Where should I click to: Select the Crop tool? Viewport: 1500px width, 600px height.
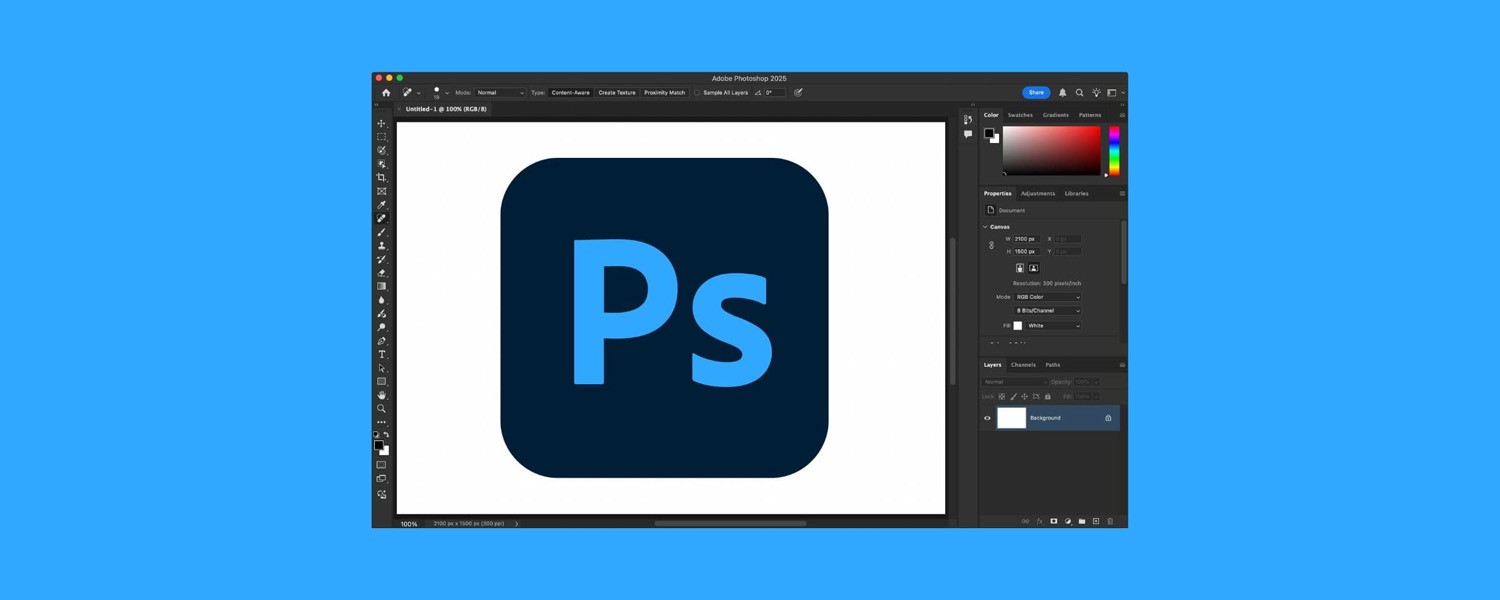click(381, 178)
